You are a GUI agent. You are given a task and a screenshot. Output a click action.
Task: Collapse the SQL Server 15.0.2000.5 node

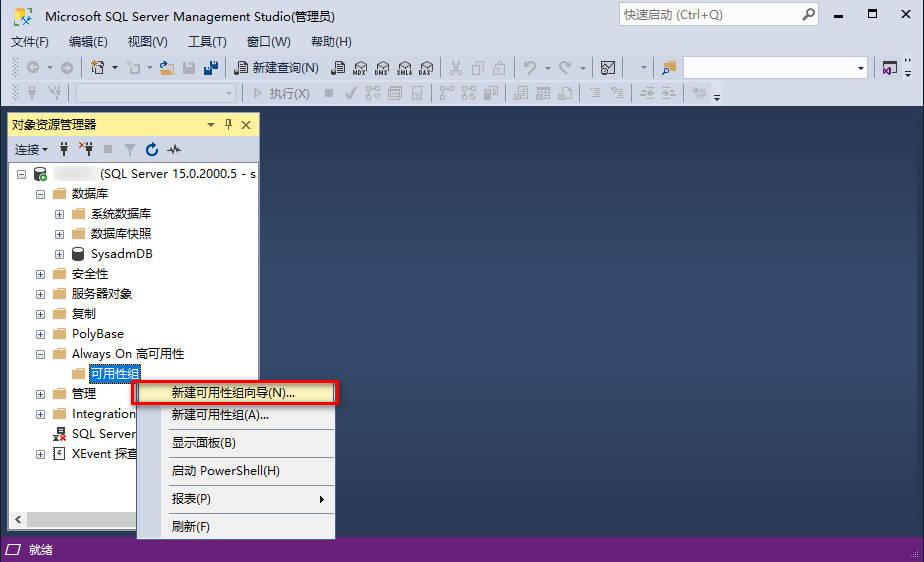pos(22,174)
